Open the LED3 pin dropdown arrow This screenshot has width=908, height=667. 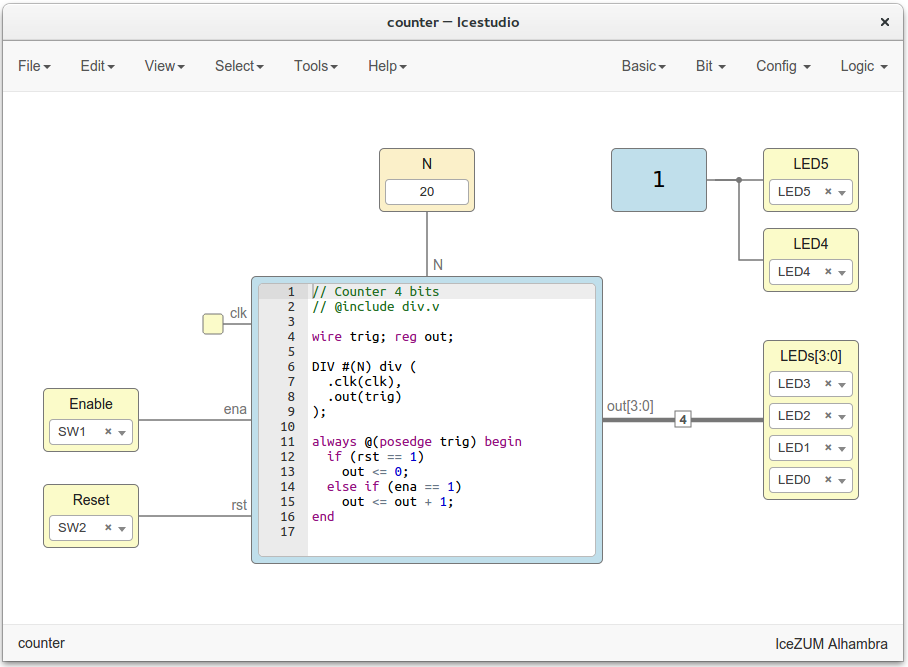coord(842,384)
